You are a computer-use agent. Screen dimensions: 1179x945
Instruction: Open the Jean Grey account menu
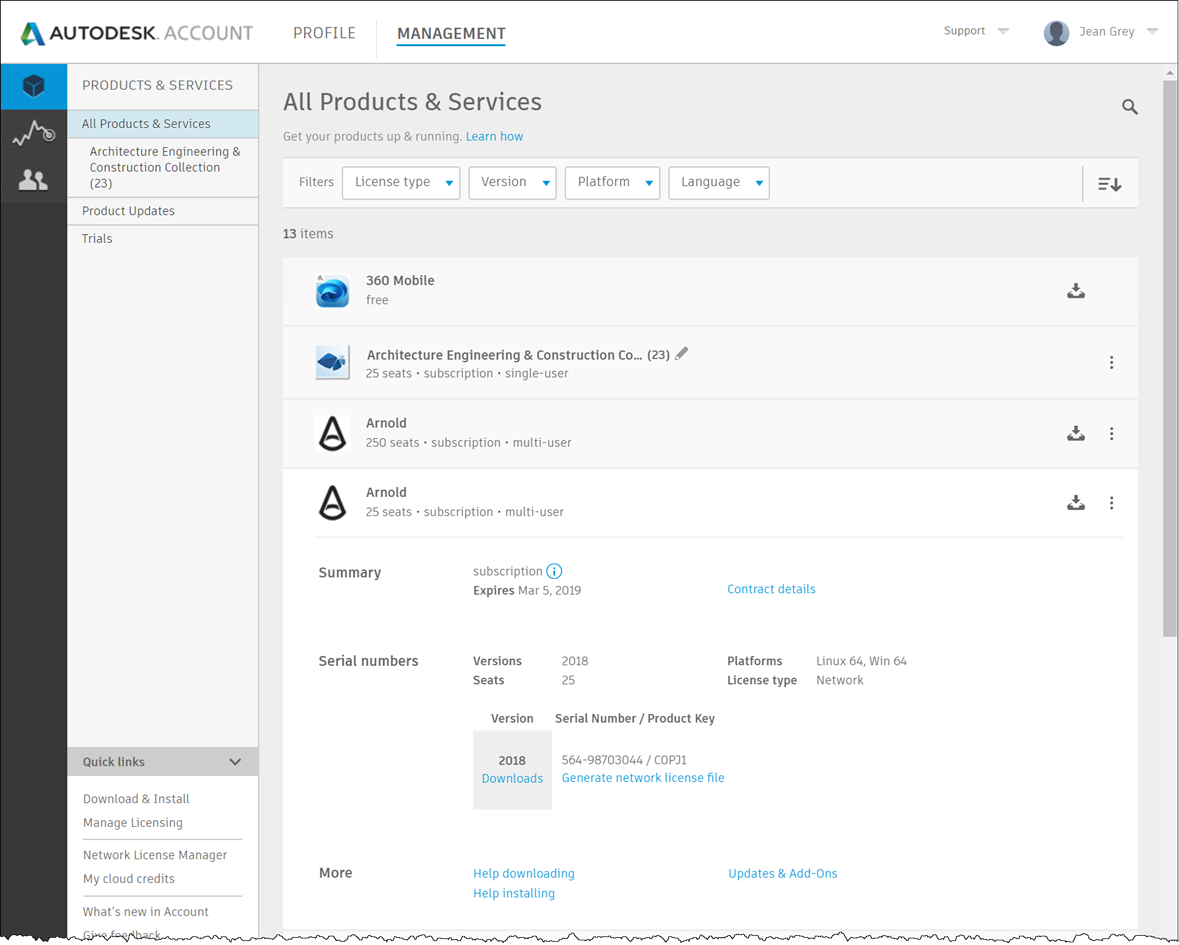point(1107,32)
